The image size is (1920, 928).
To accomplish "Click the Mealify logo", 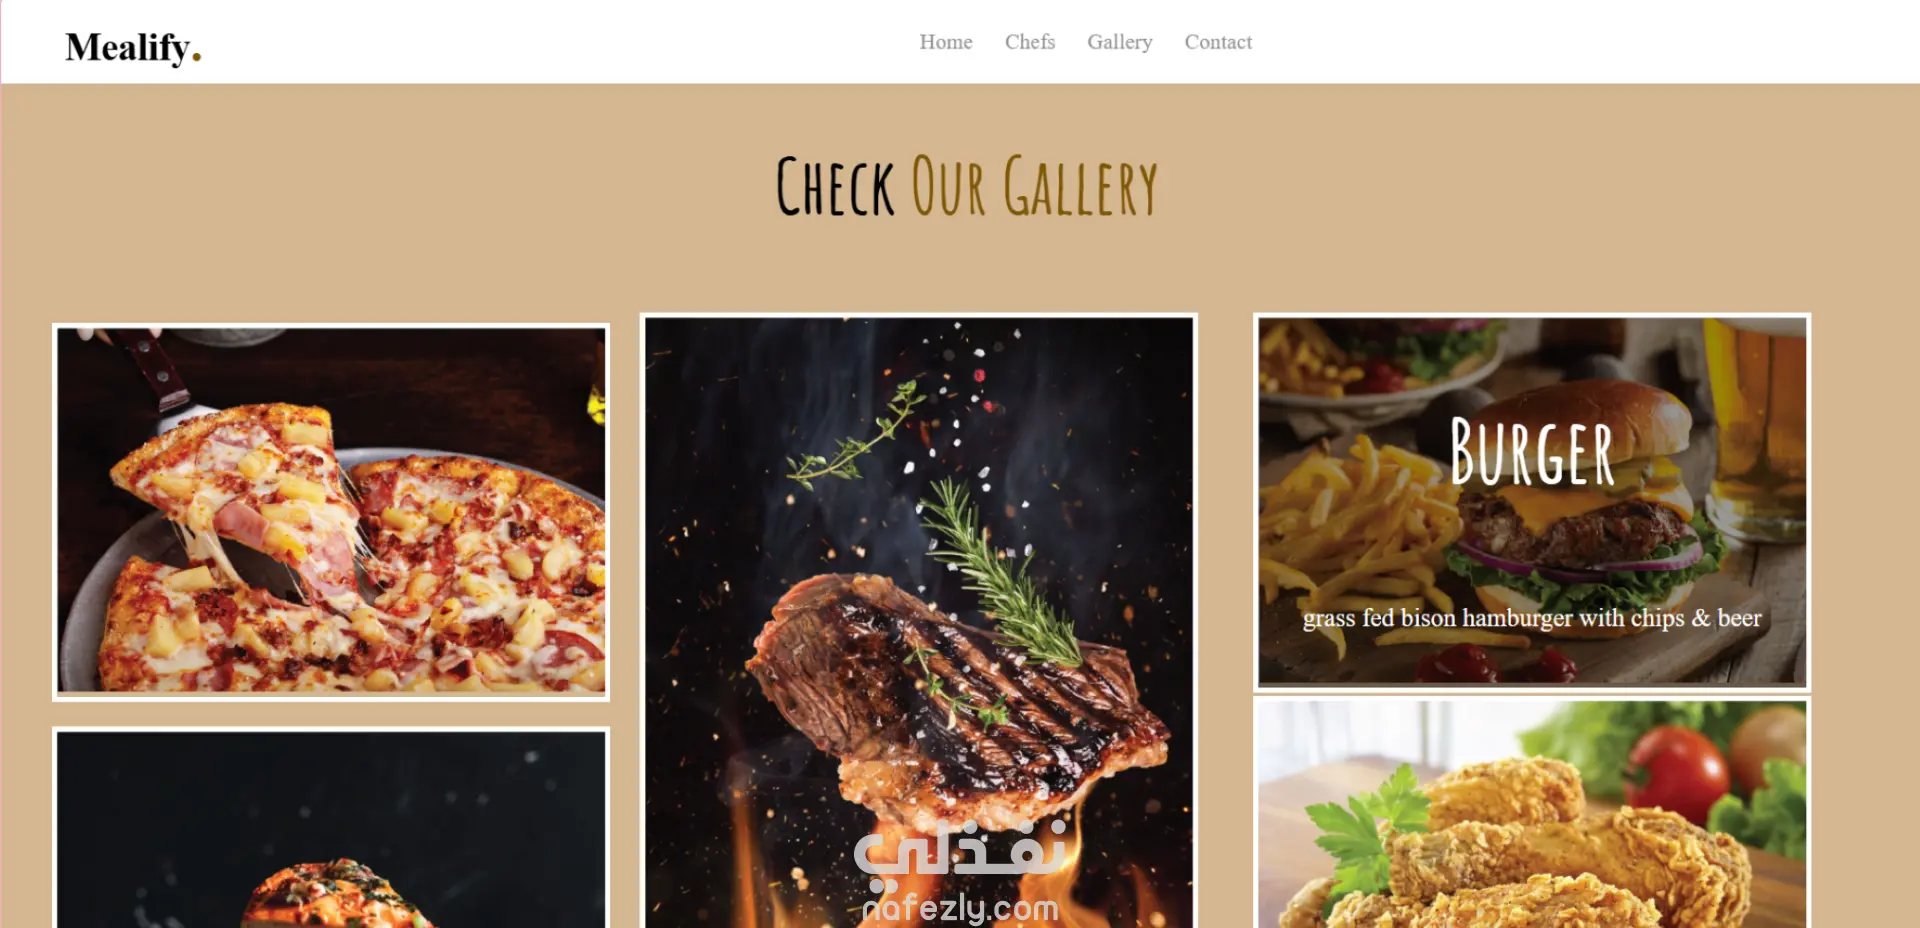I will (x=133, y=47).
